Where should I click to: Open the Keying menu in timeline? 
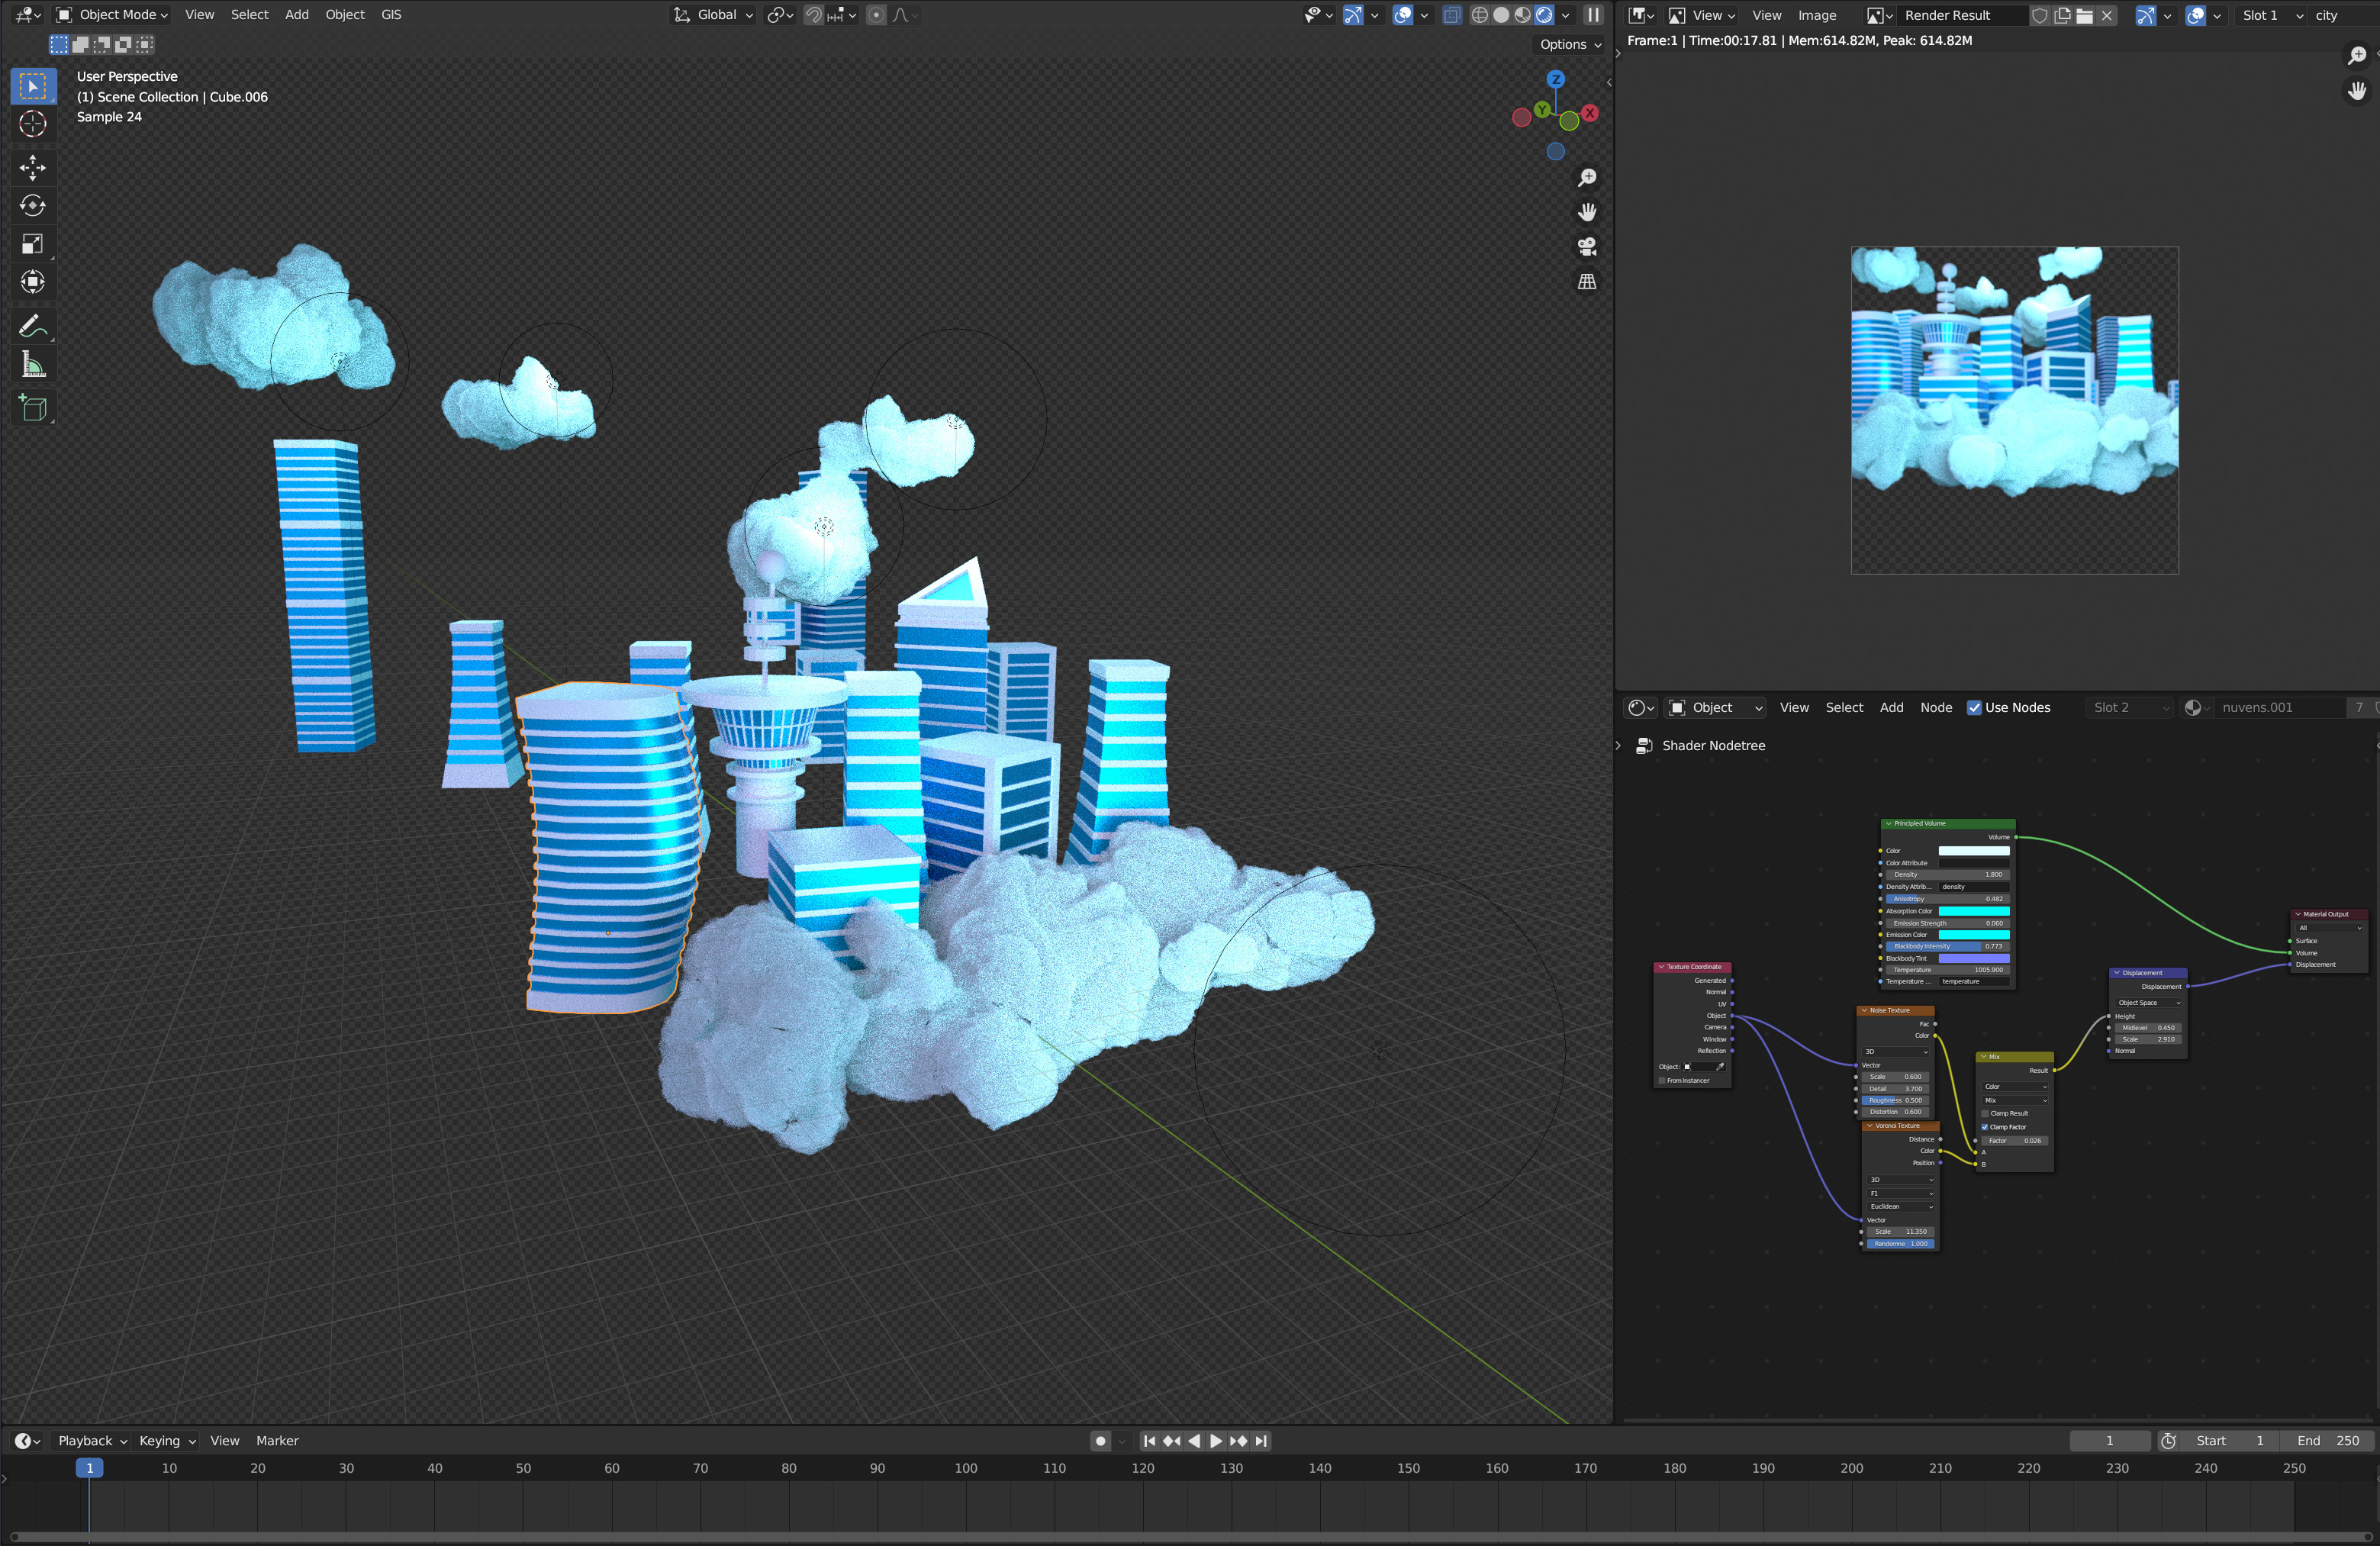(x=167, y=1441)
